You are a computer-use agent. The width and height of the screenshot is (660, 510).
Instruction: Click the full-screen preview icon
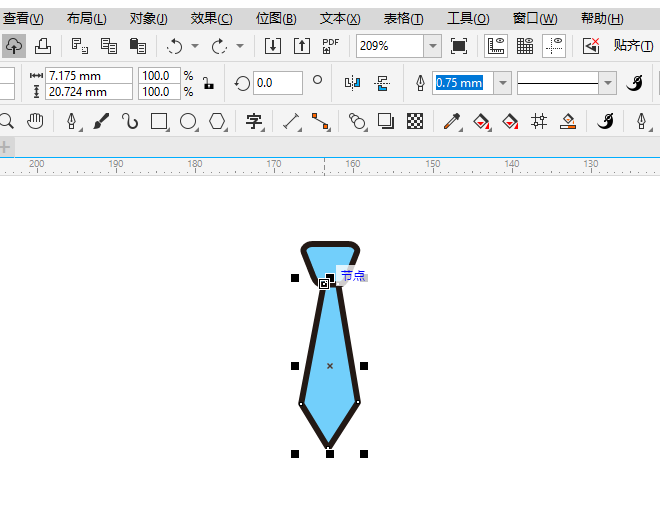tap(459, 46)
